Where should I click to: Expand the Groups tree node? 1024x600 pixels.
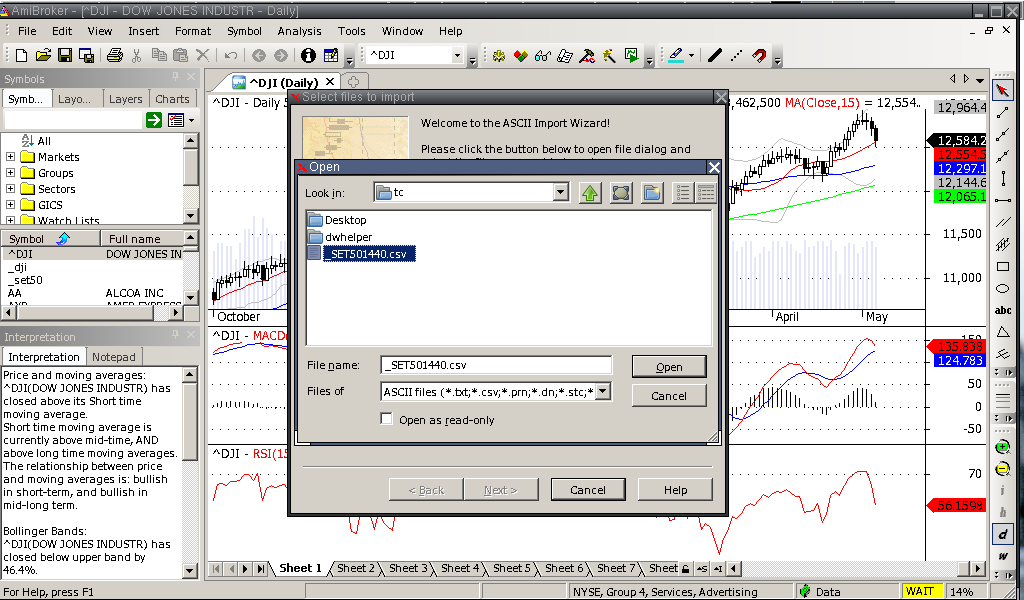(x=10, y=173)
